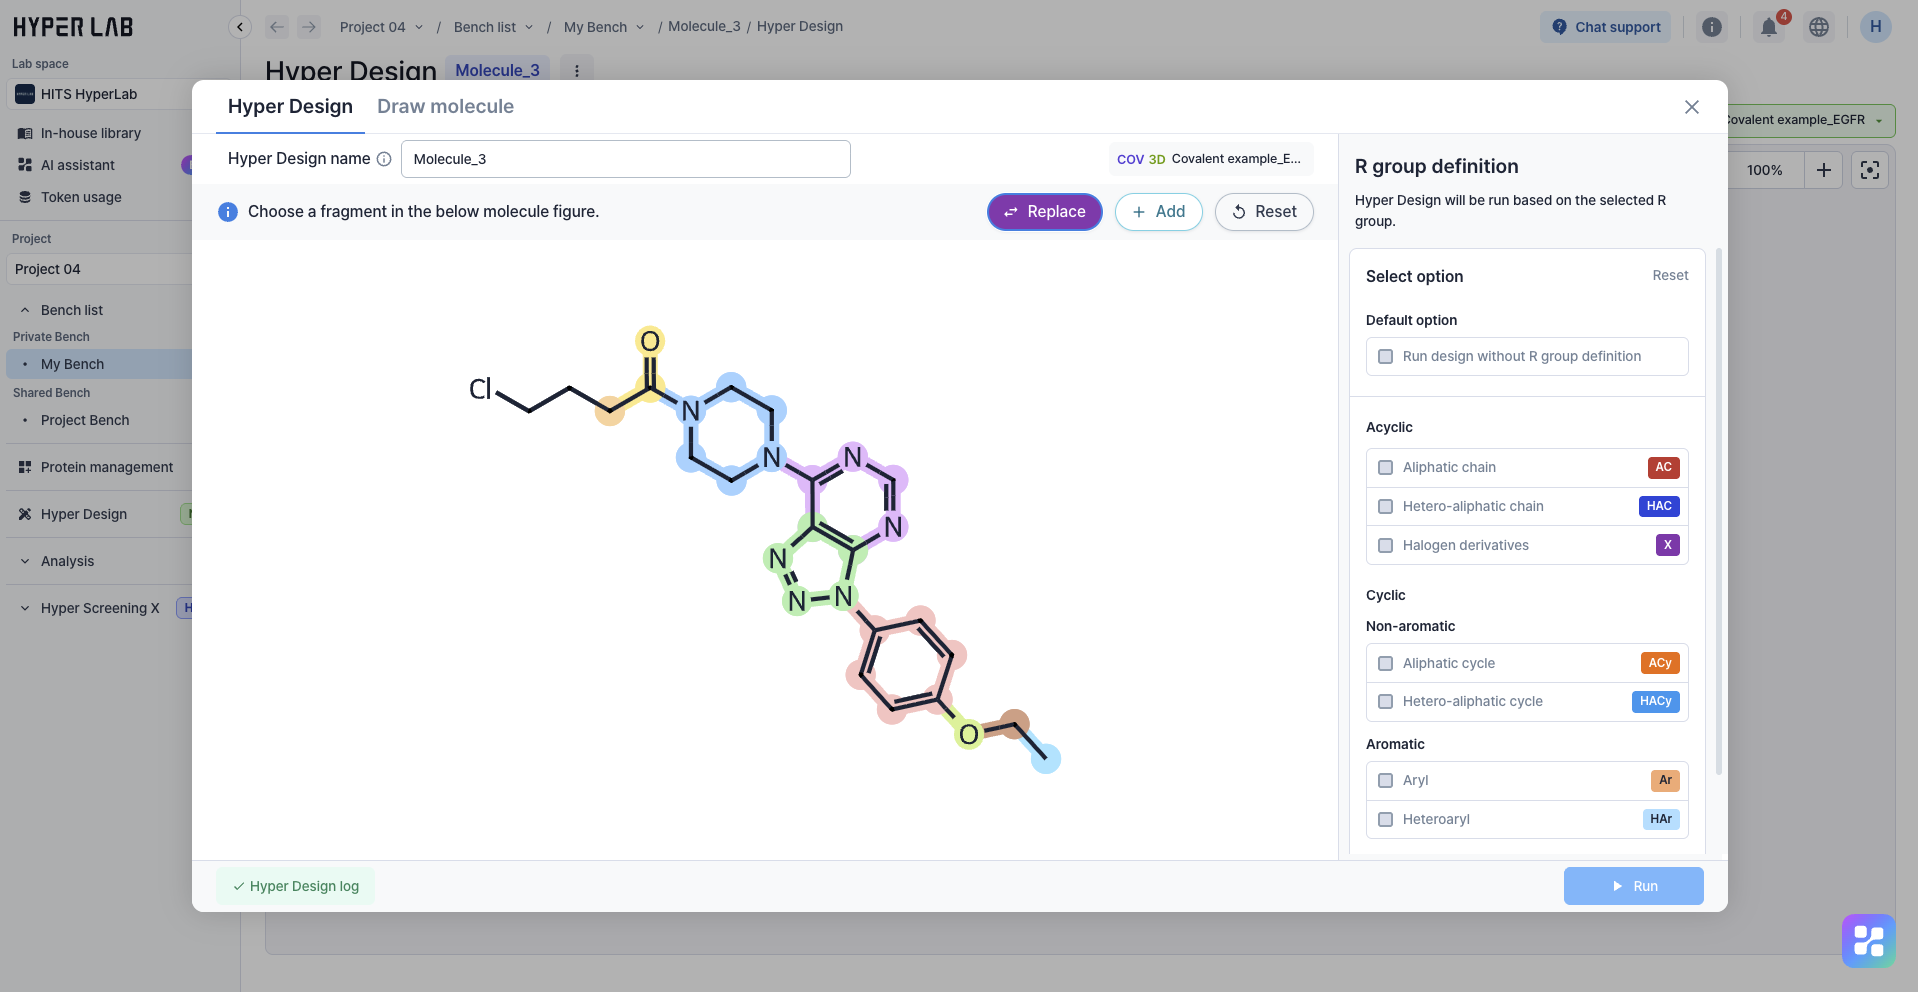The image size is (1918, 992).
Task: Open the language globe icon
Action: 1819,27
